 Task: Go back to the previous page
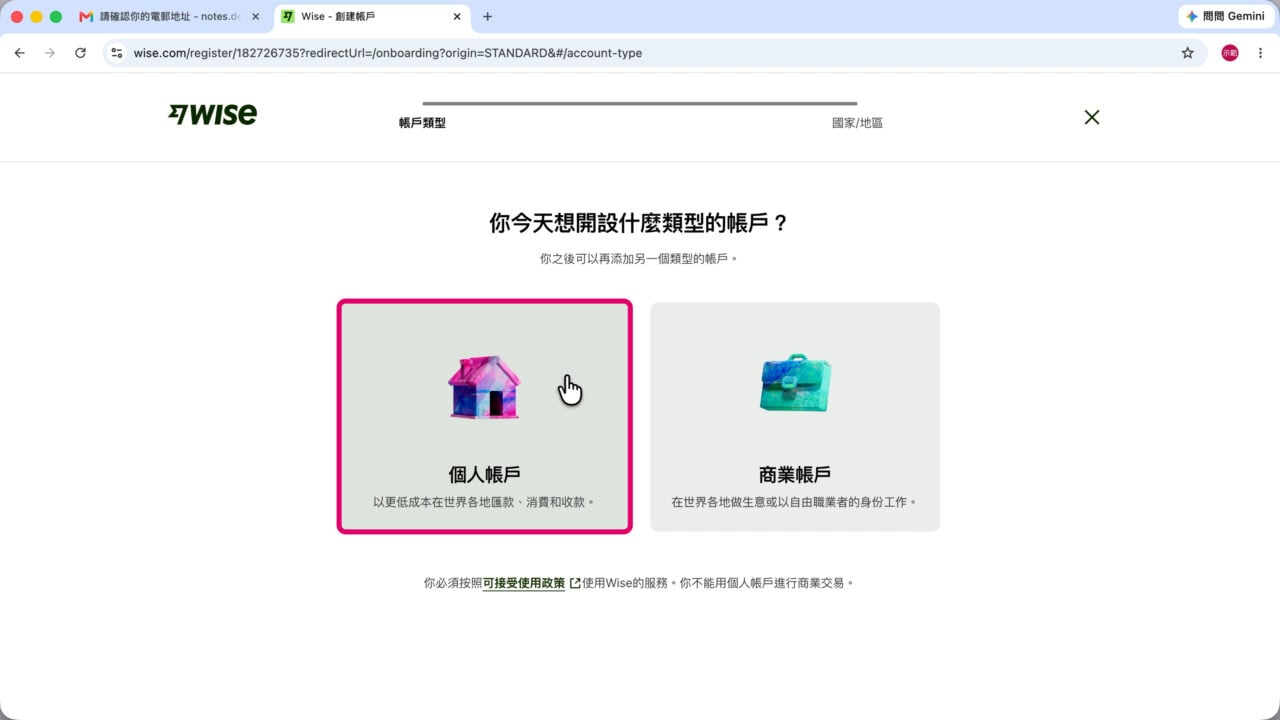[19, 53]
